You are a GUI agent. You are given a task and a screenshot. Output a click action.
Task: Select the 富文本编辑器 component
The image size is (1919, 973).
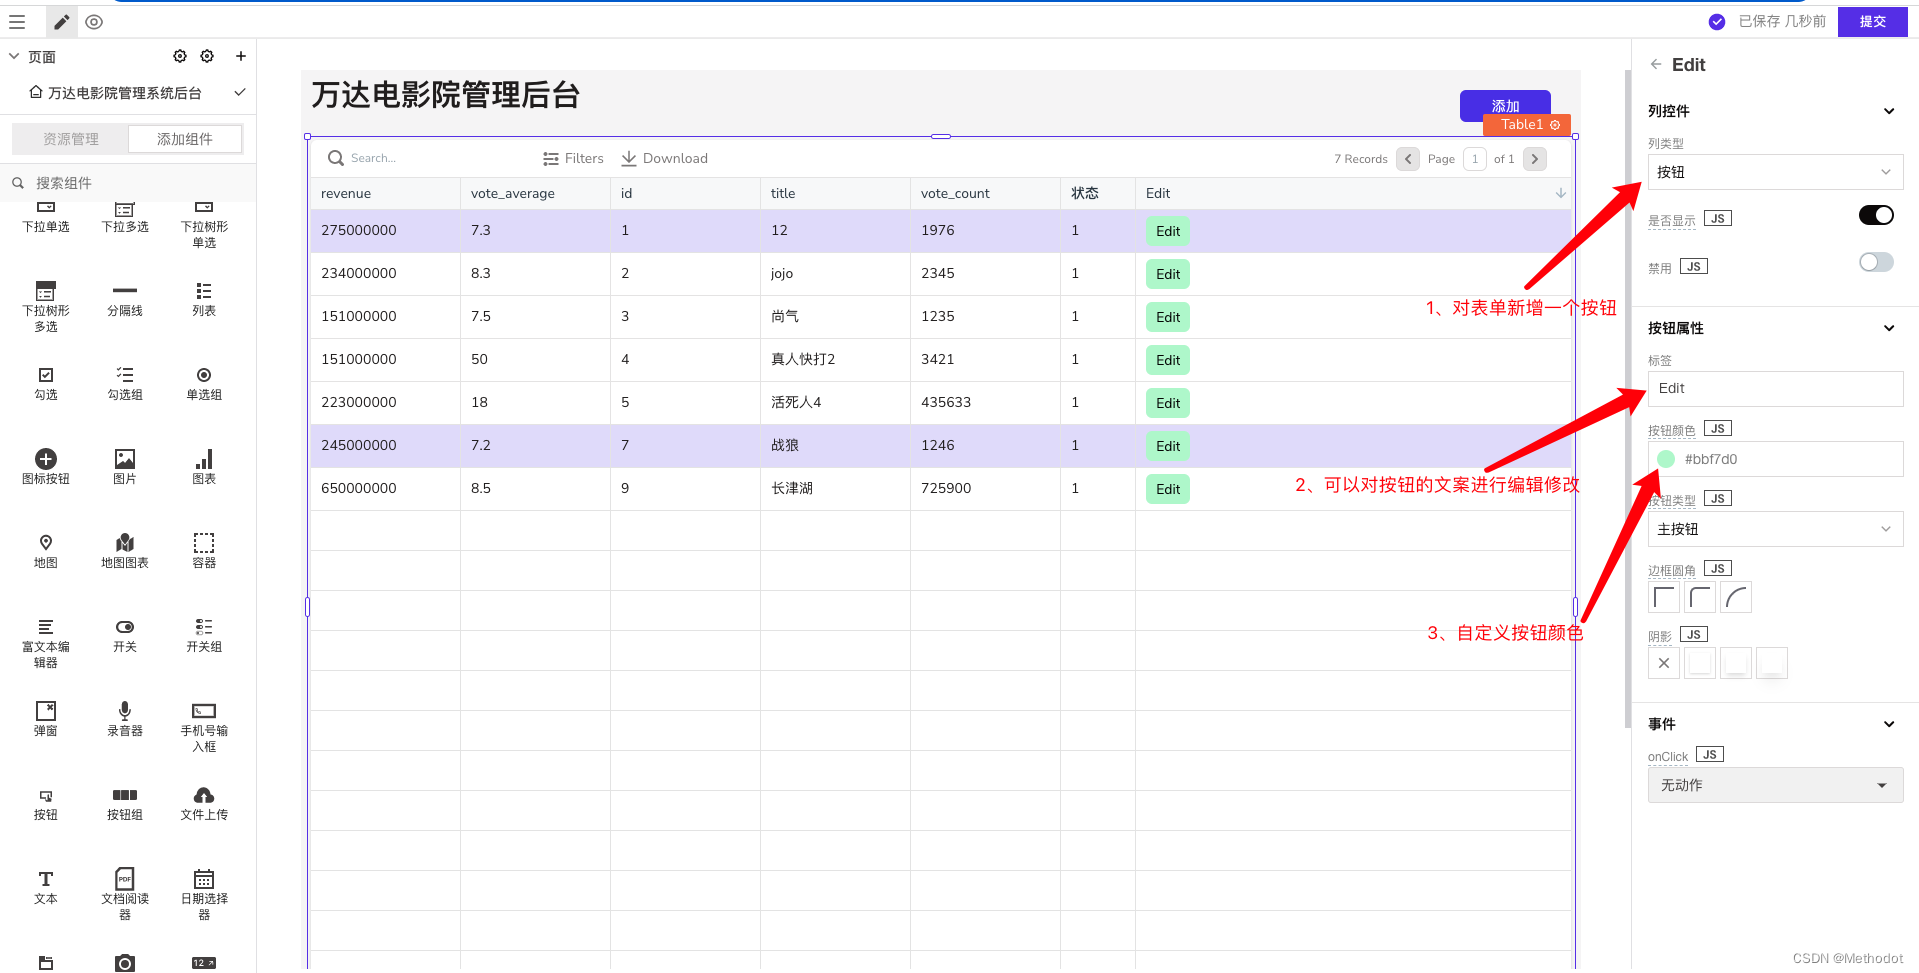pyautogui.click(x=46, y=643)
